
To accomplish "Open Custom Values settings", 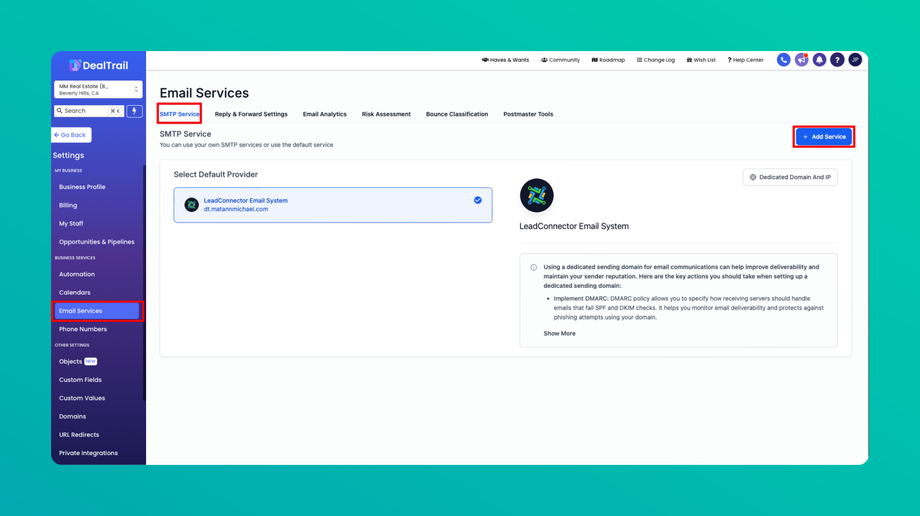I will 82,398.
